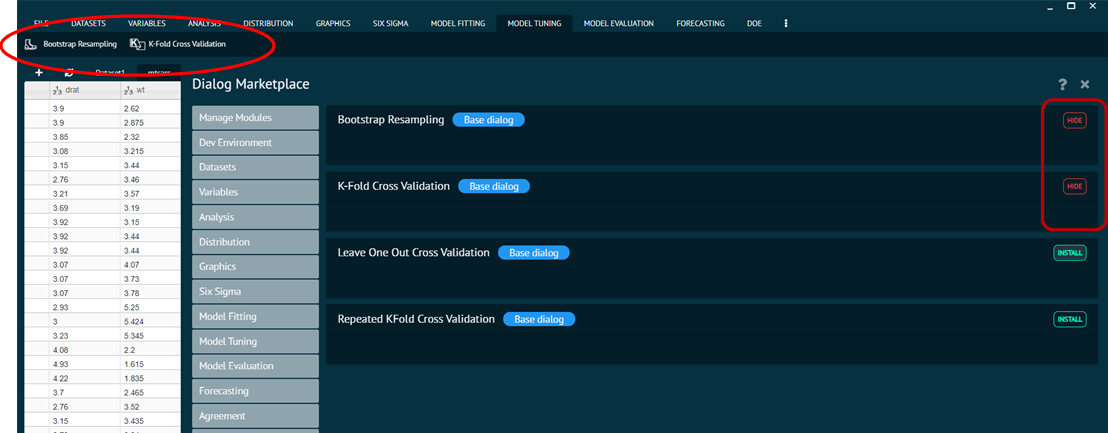The width and height of the screenshot is (1108, 433).
Task: Hide the K-Fold Cross Validation dialog
Action: click(1074, 186)
